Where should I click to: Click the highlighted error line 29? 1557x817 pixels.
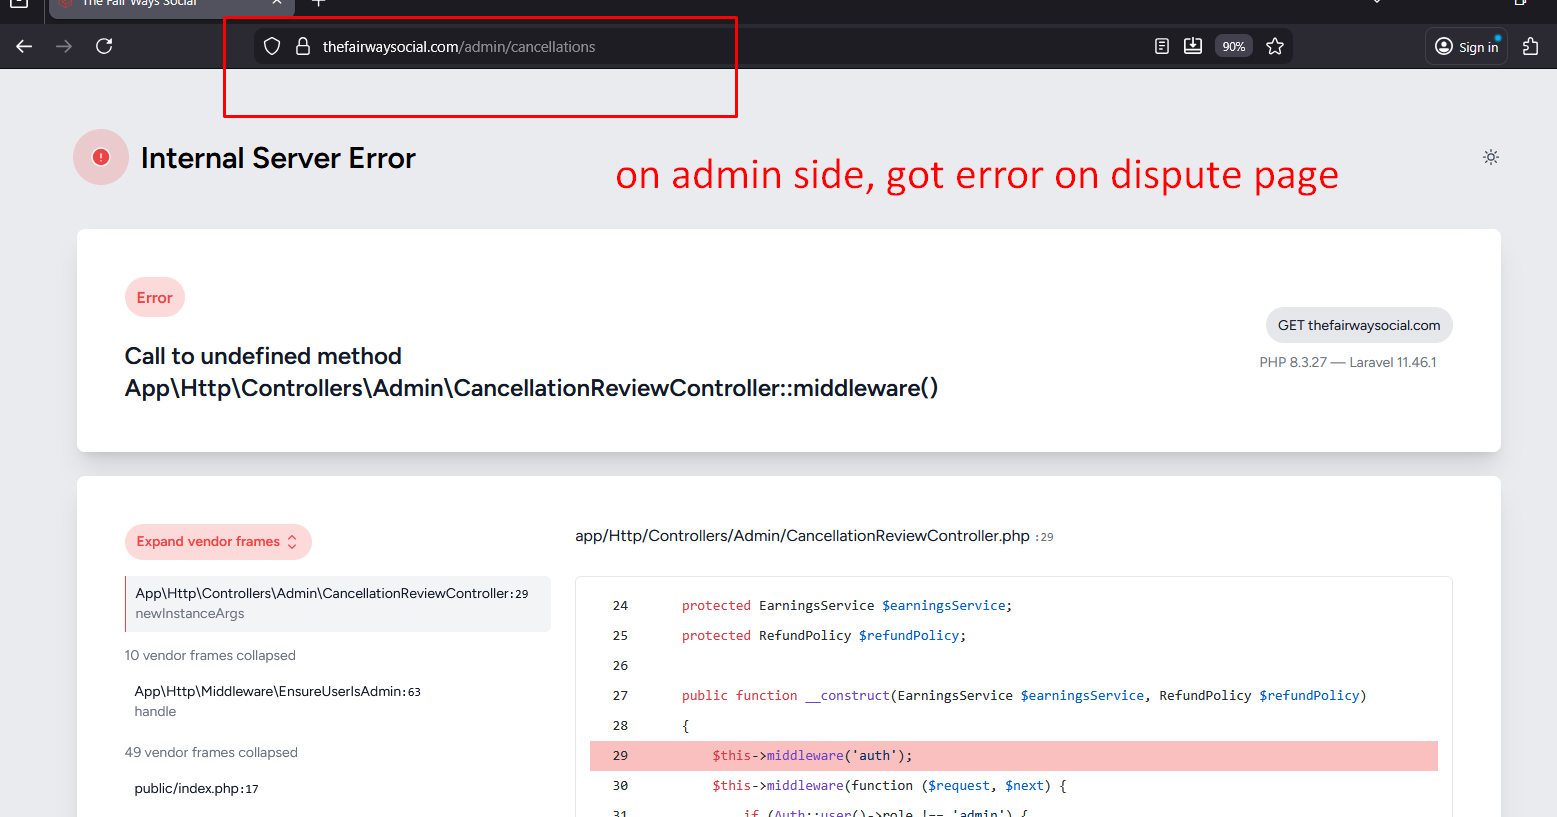tap(1013, 756)
